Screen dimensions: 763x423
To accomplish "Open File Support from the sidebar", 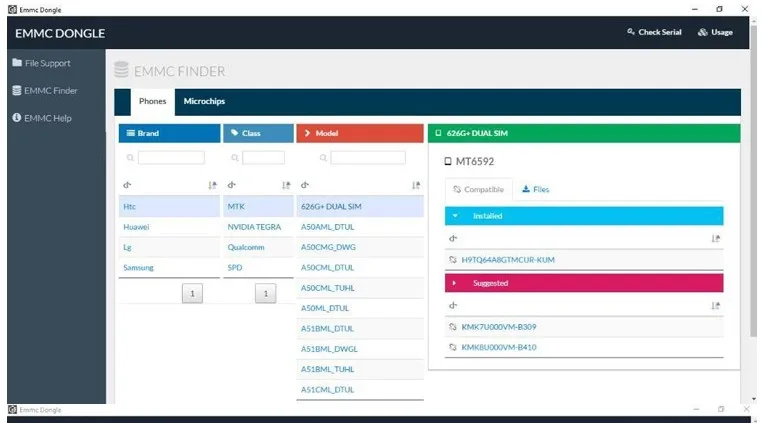I will coord(41,63).
